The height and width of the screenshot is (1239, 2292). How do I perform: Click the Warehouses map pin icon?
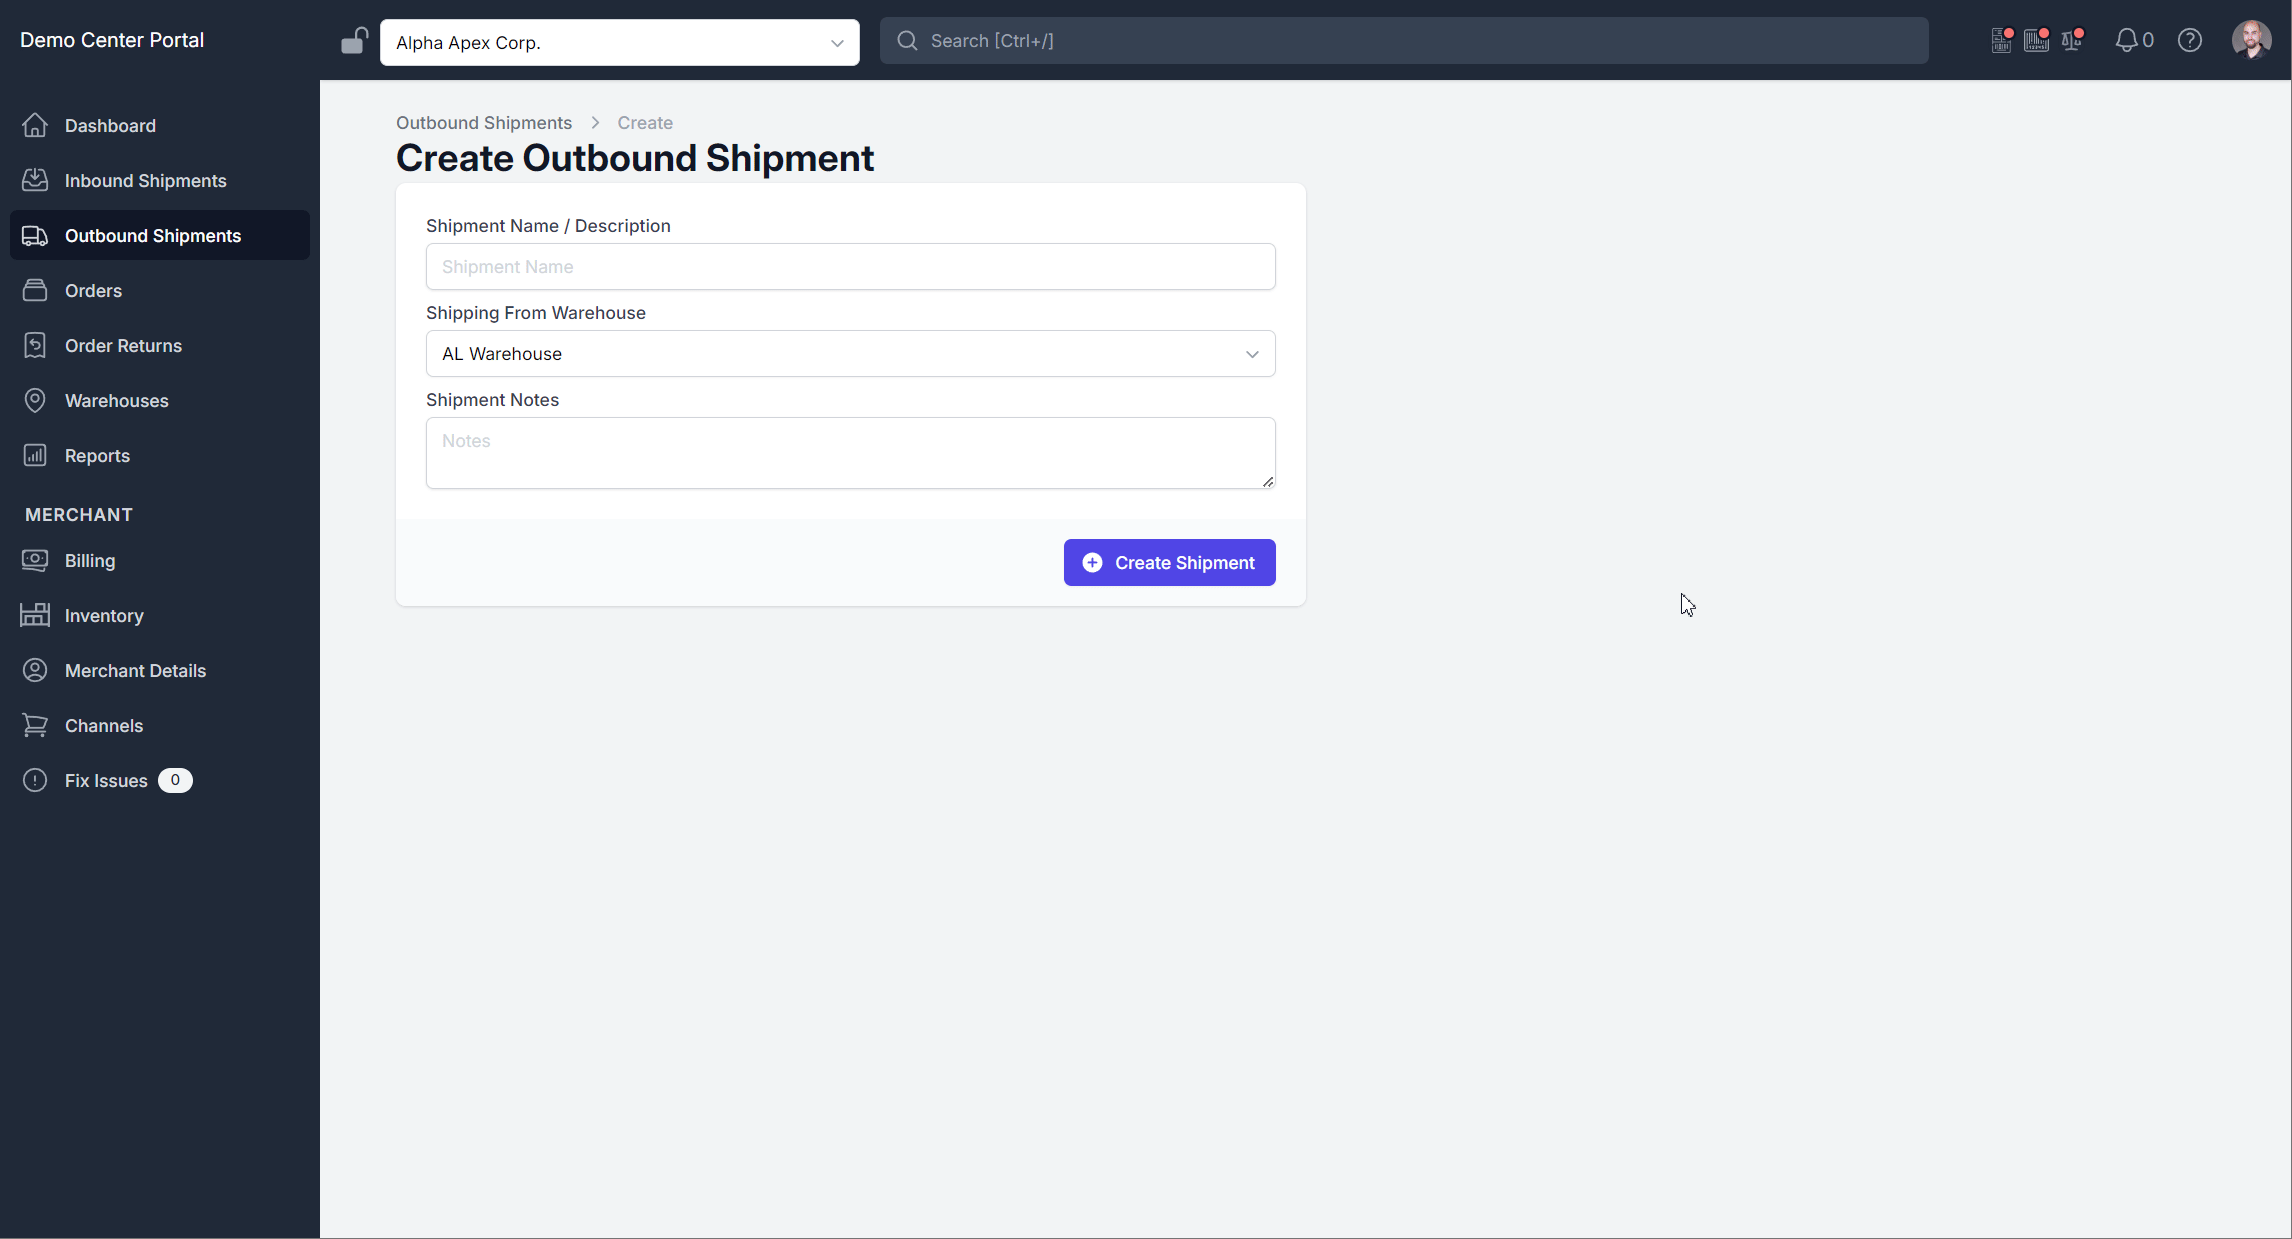(35, 400)
